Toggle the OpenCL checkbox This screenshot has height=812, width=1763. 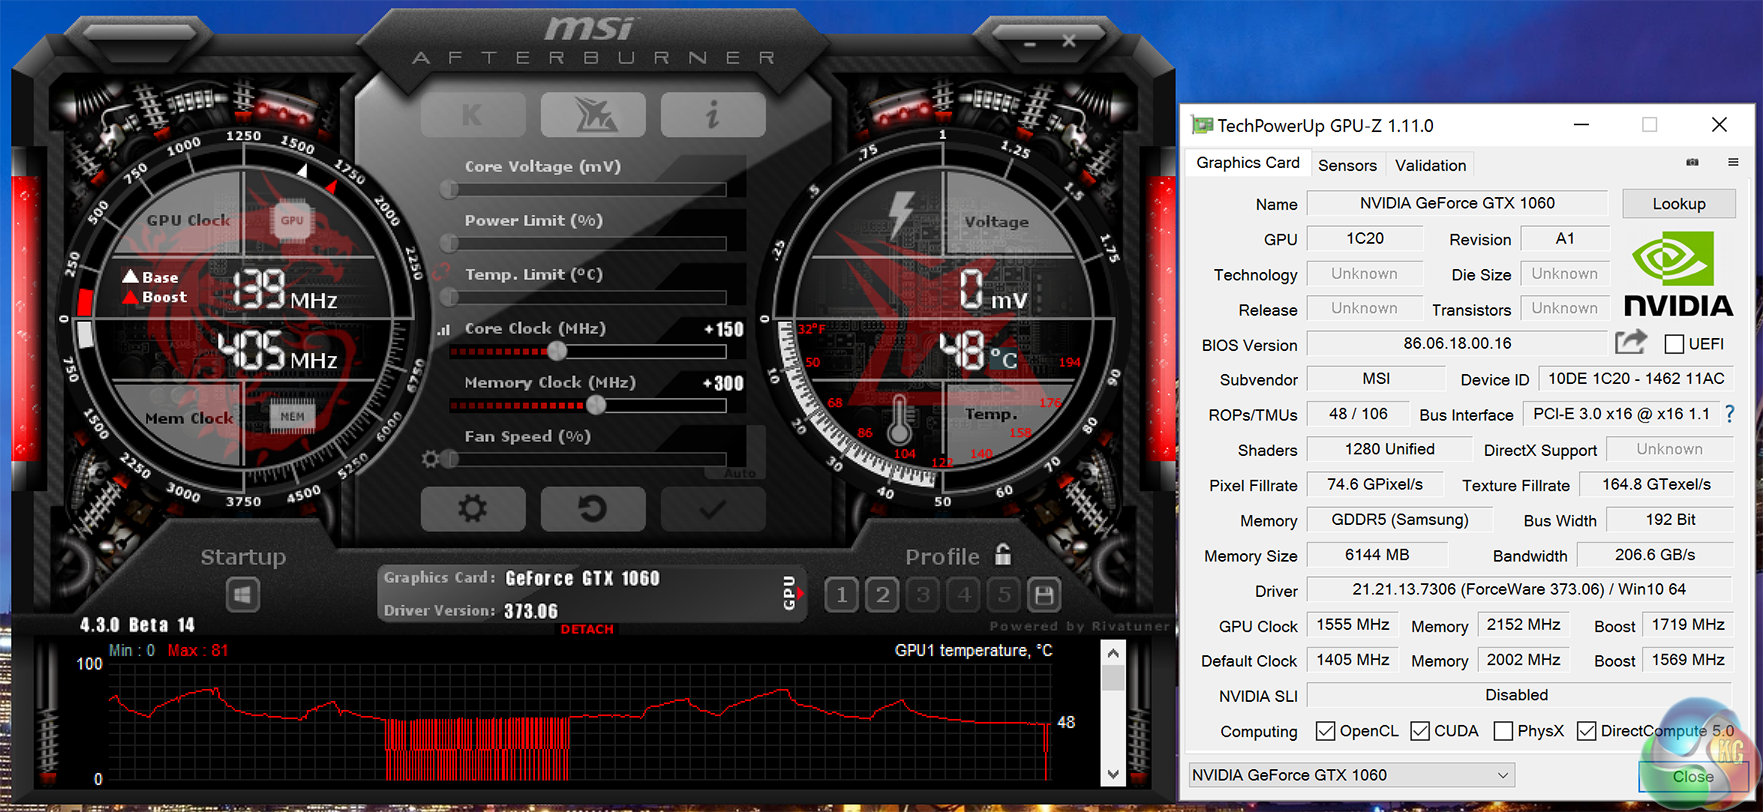tap(1326, 731)
